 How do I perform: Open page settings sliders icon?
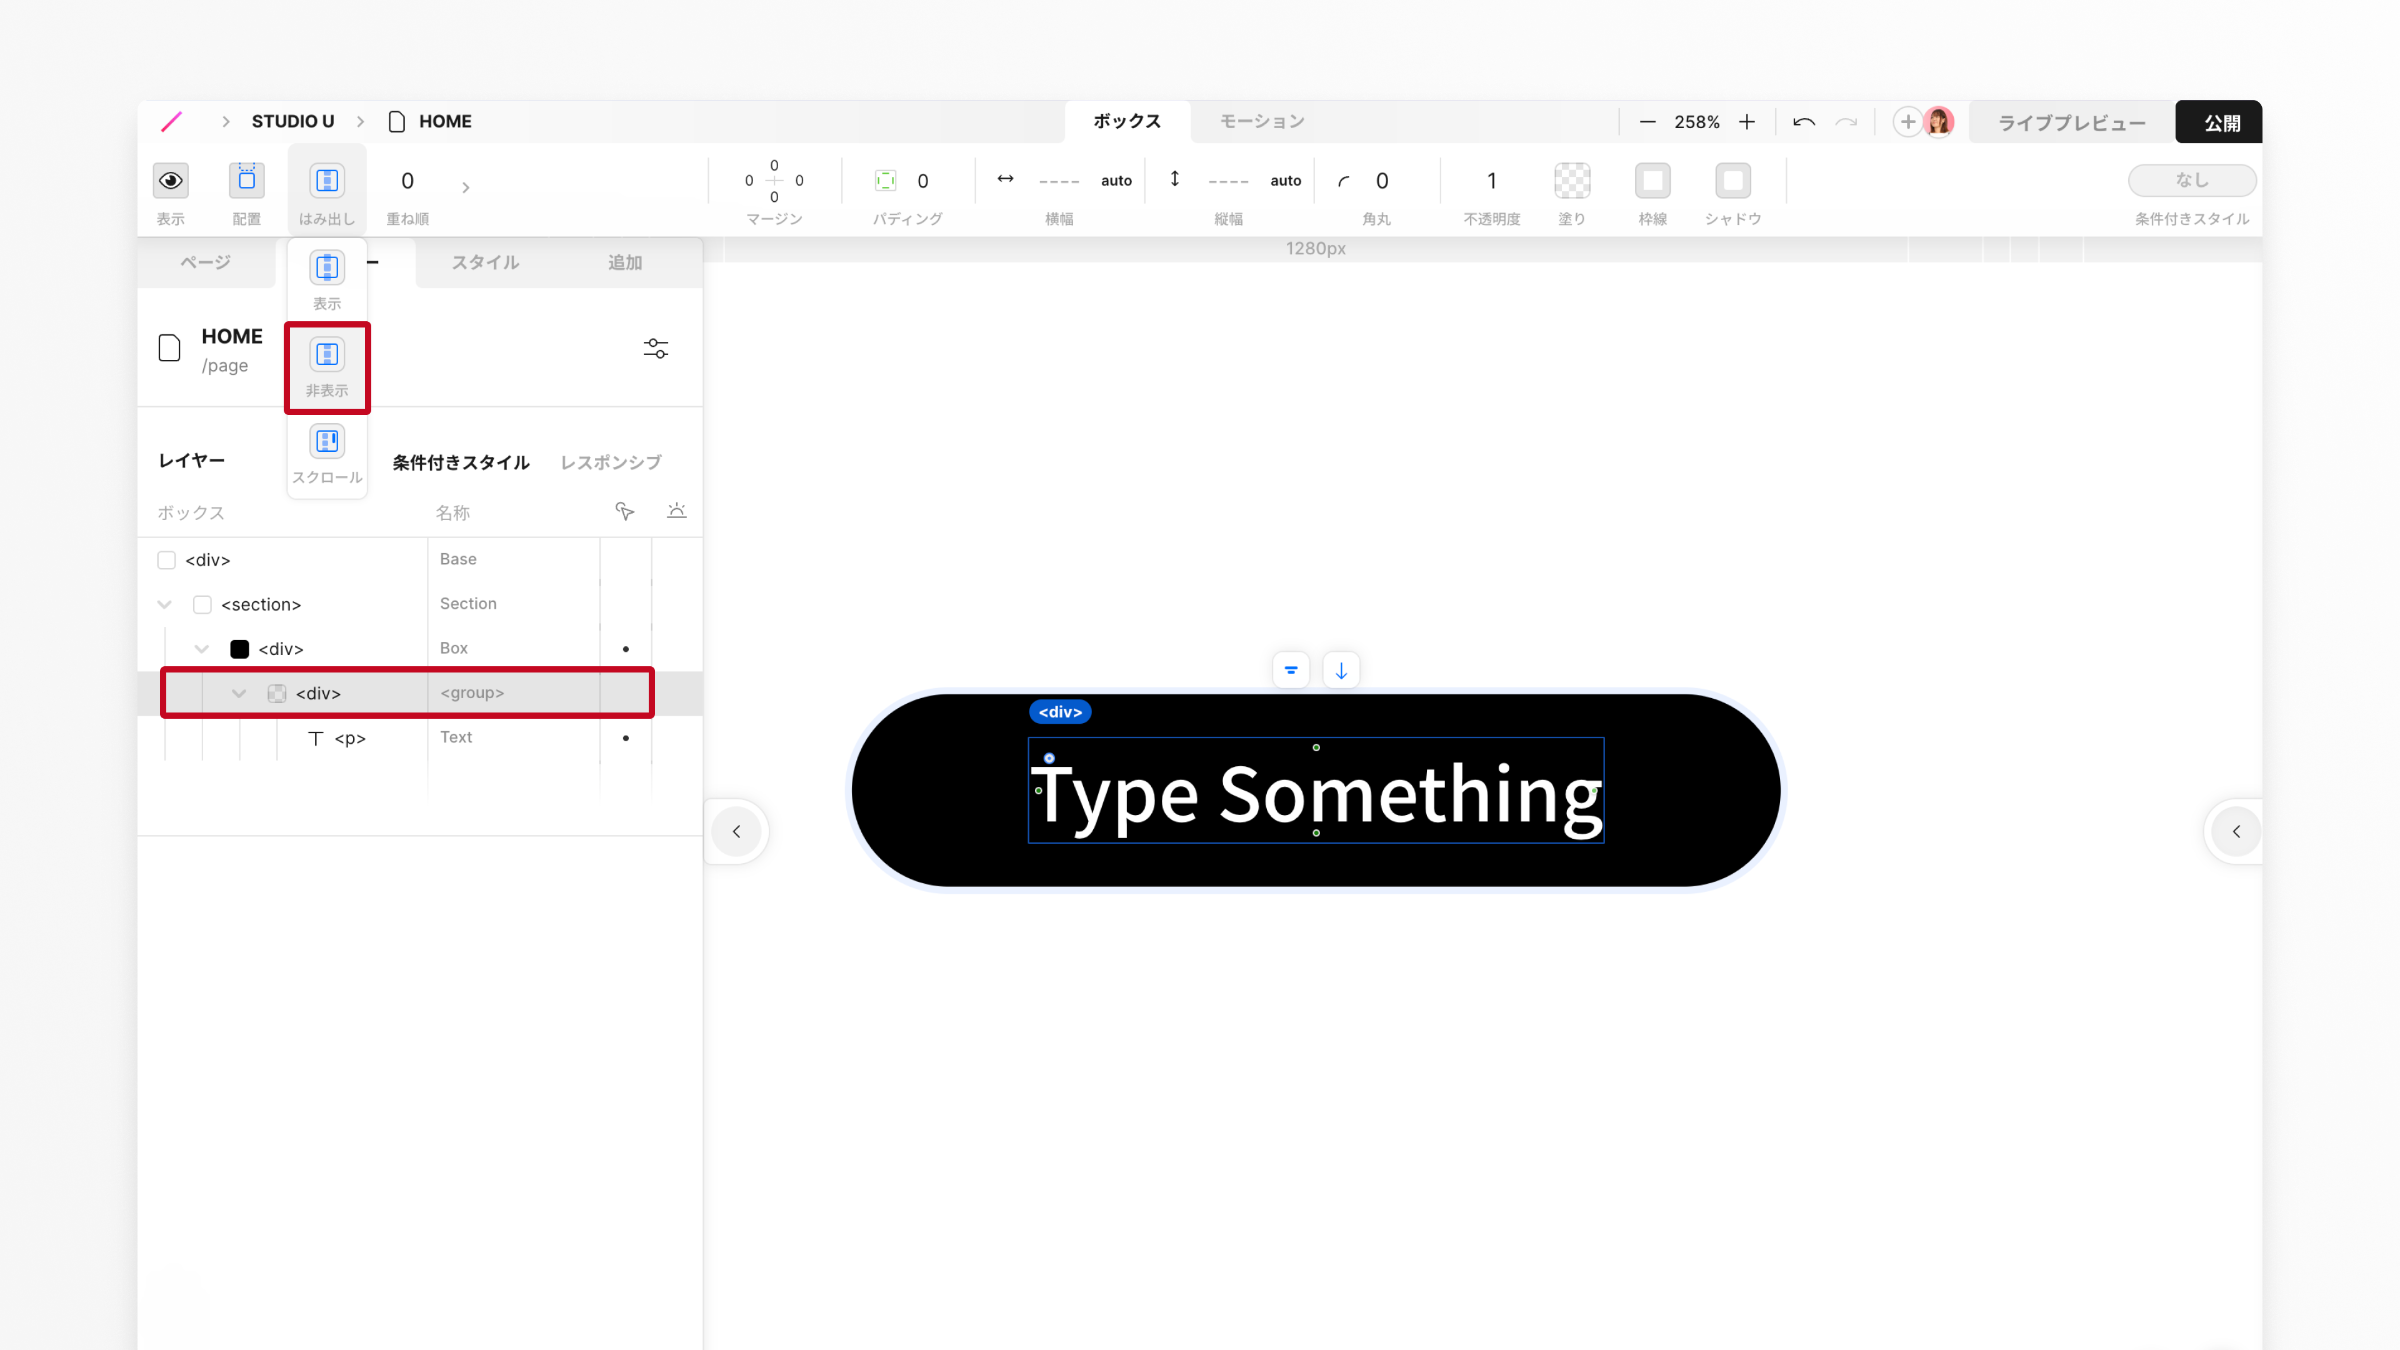656,348
